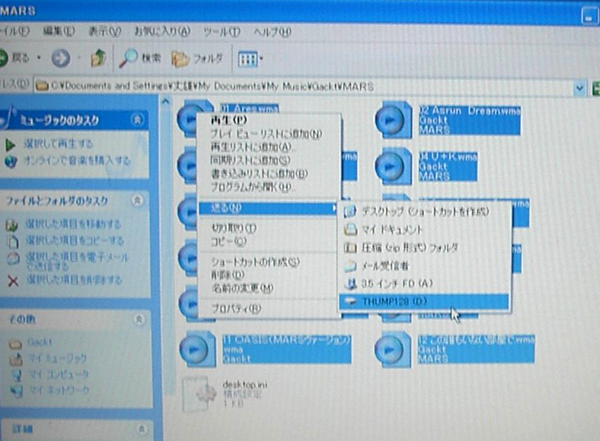
Task: Open マイ ネットワーク in その他 panel
Action: (x=60, y=390)
